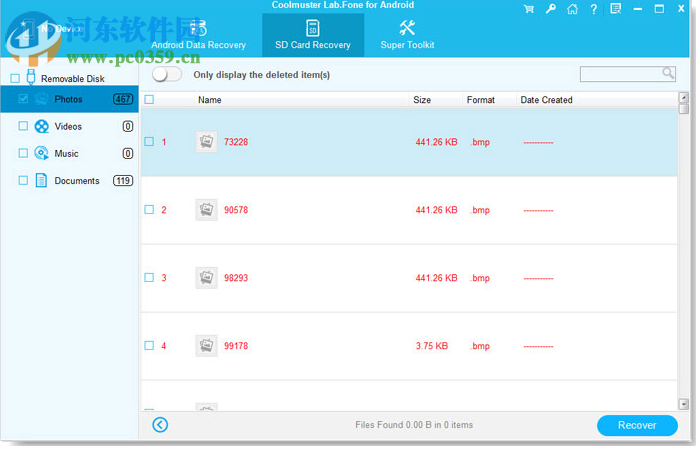Viewport: 697px width, 450px height.
Task: Click the back arrow icon
Action: [160, 425]
